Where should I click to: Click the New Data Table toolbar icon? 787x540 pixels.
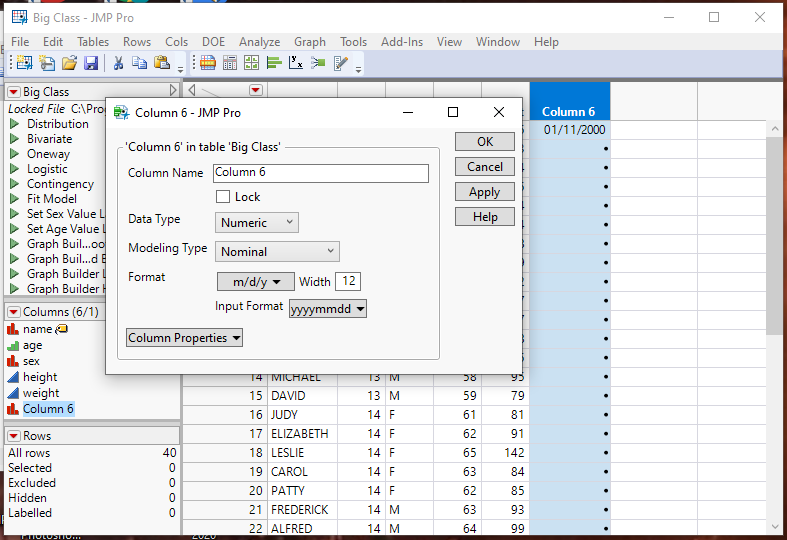pos(24,63)
